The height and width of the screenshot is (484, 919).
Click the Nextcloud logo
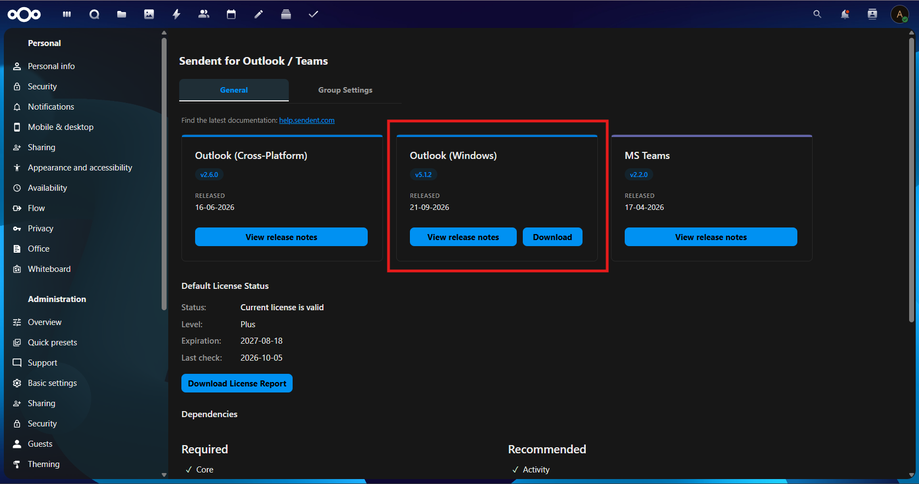(x=24, y=14)
